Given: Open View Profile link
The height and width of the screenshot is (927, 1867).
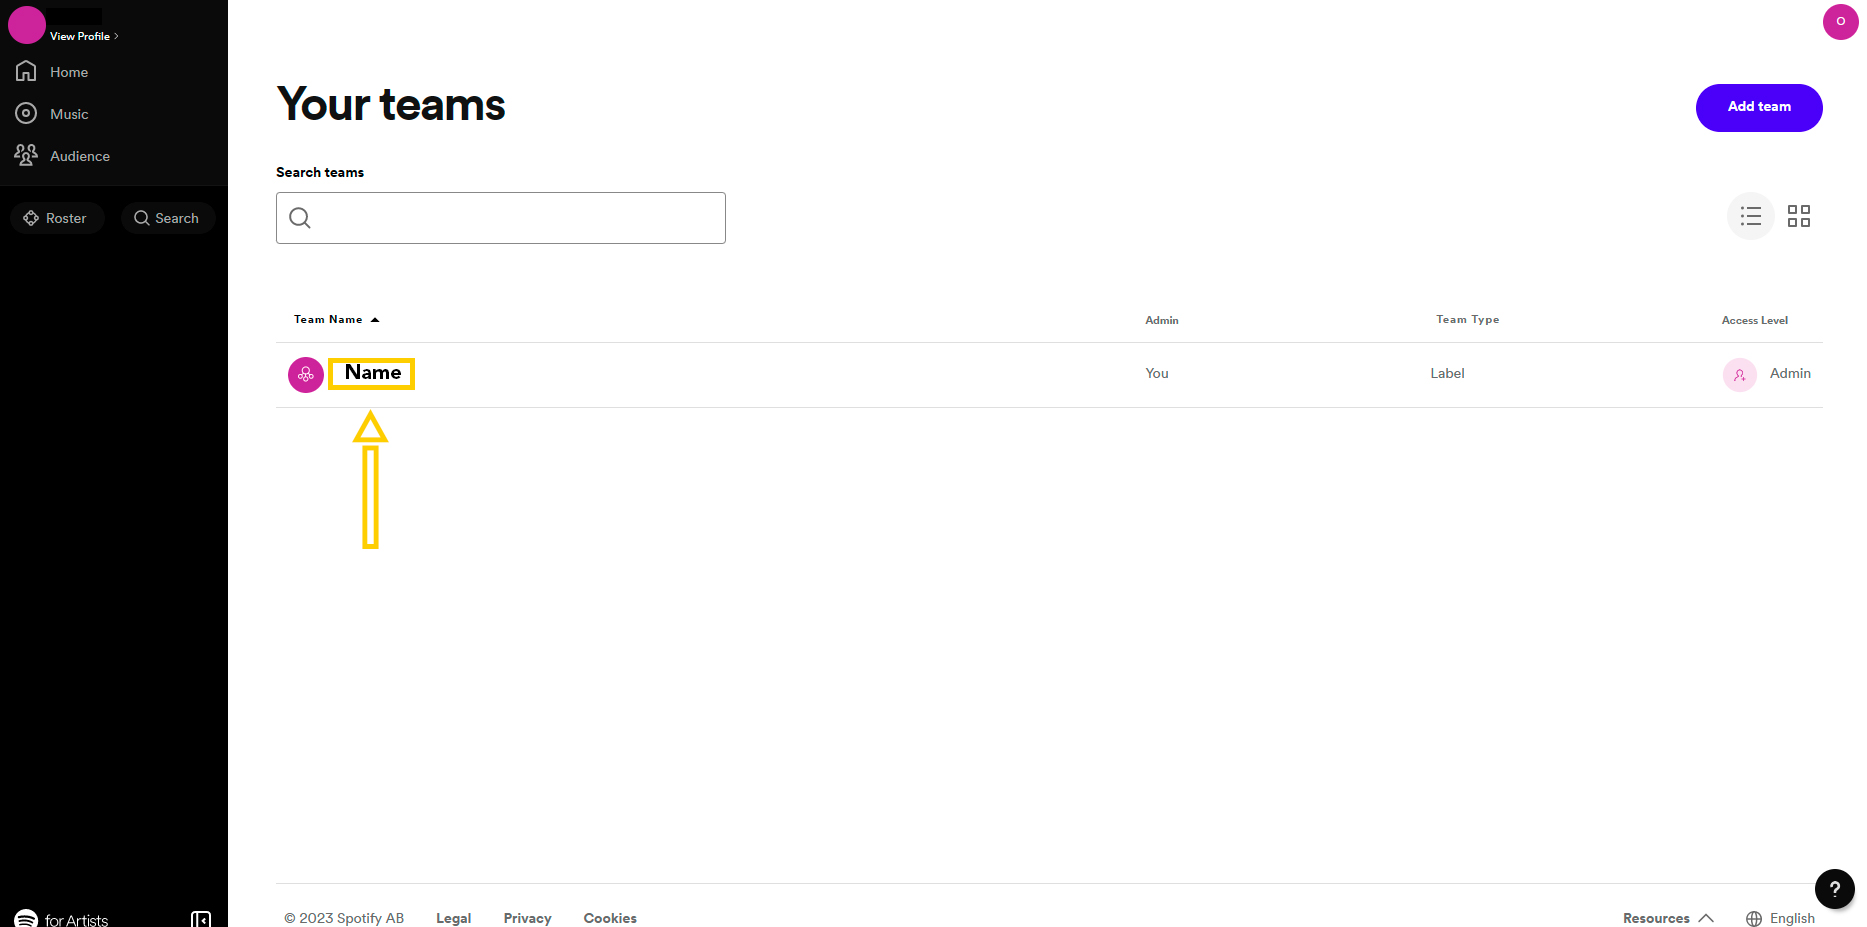Looking at the screenshot, I should 84,36.
